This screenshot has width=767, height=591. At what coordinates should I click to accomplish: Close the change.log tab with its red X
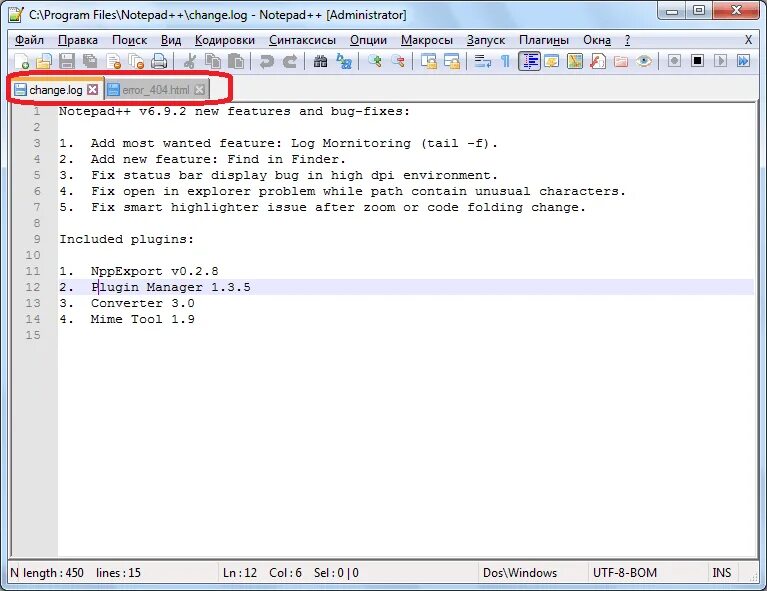92,90
